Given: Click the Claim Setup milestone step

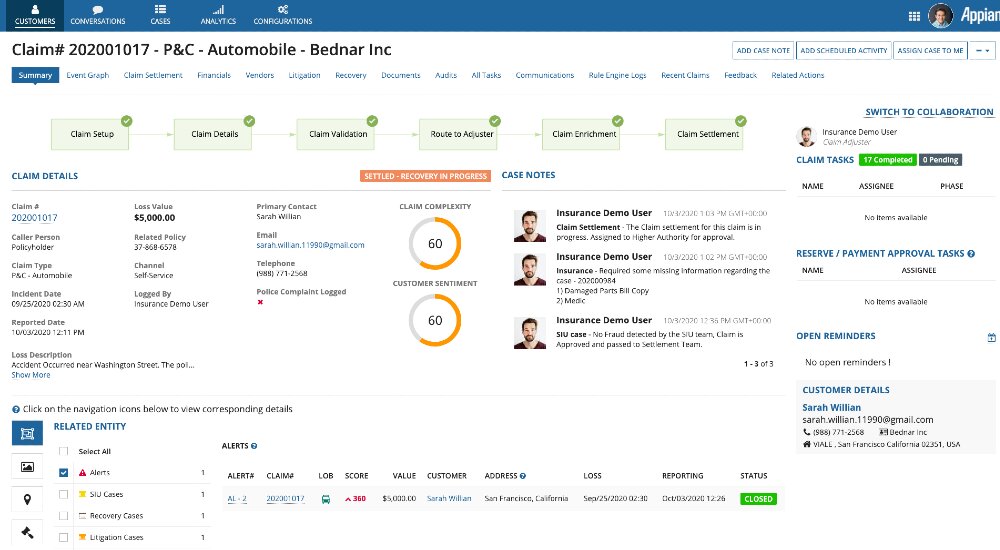Looking at the screenshot, I should click(92, 134).
